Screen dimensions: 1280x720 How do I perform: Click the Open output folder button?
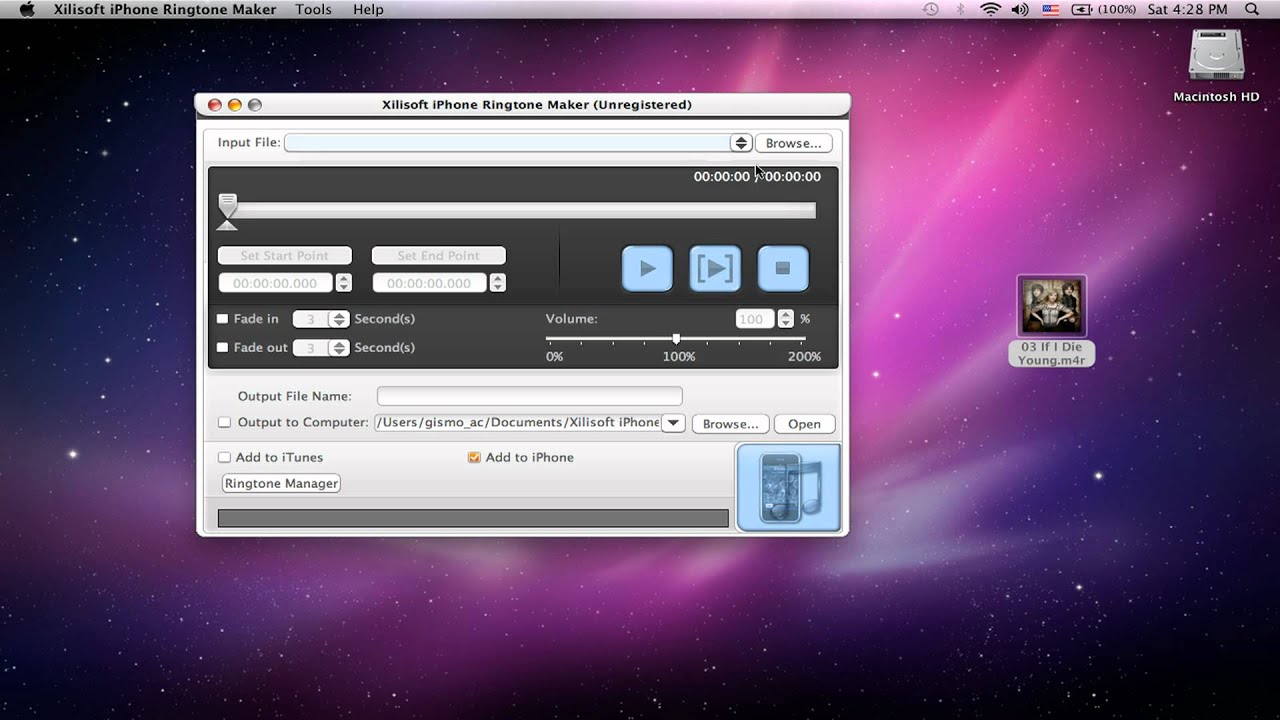tap(804, 424)
